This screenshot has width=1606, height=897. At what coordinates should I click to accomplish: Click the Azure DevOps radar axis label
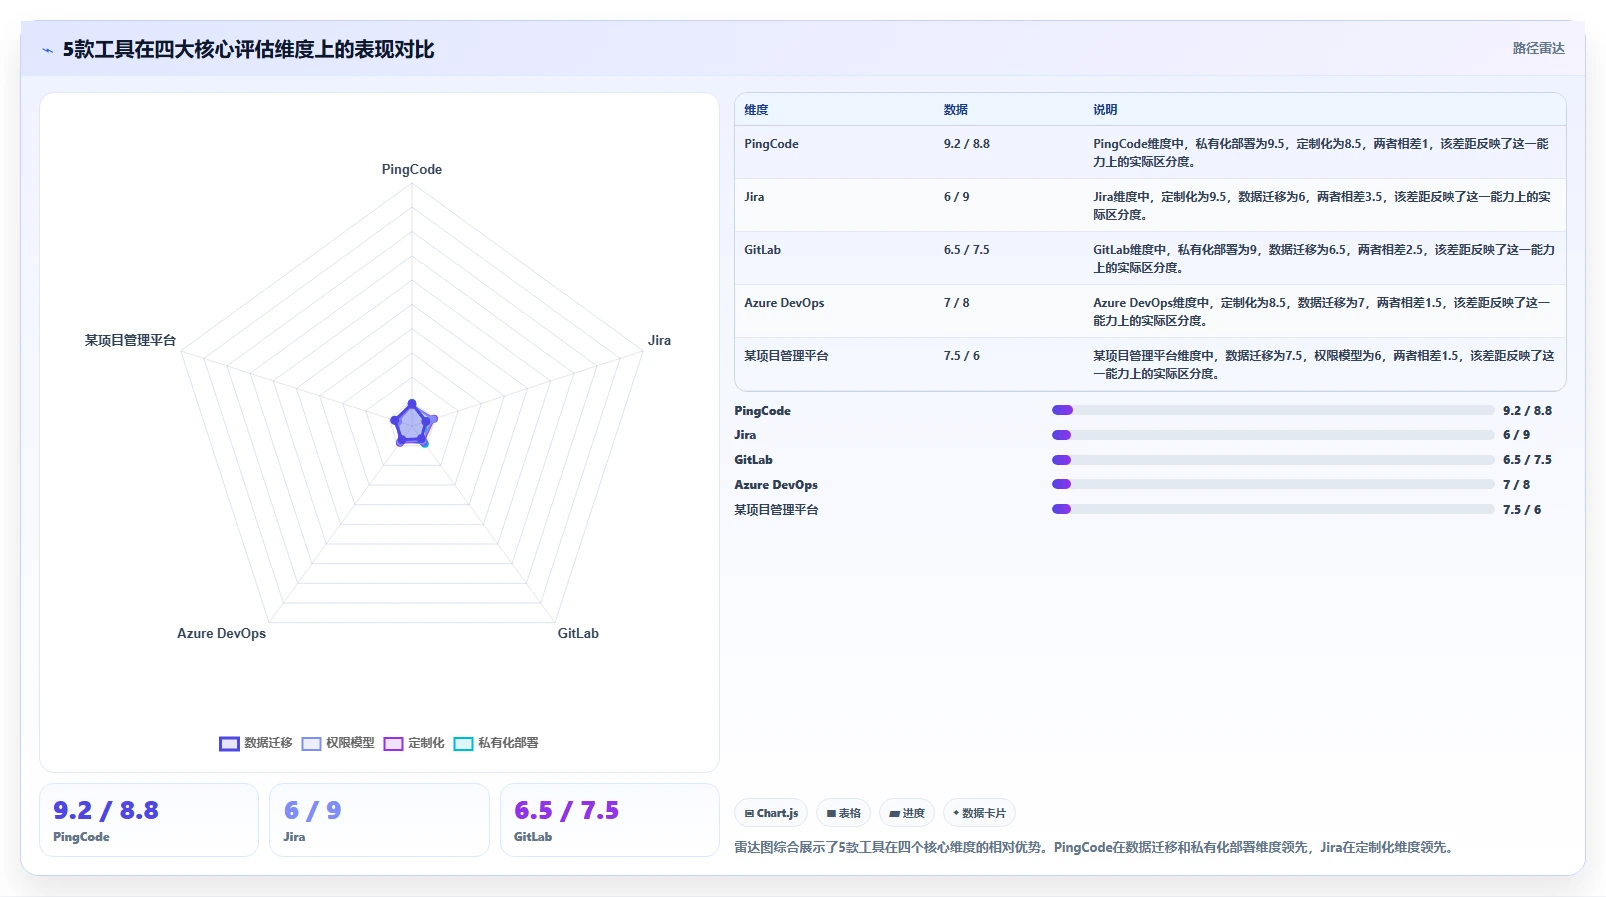(222, 633)
